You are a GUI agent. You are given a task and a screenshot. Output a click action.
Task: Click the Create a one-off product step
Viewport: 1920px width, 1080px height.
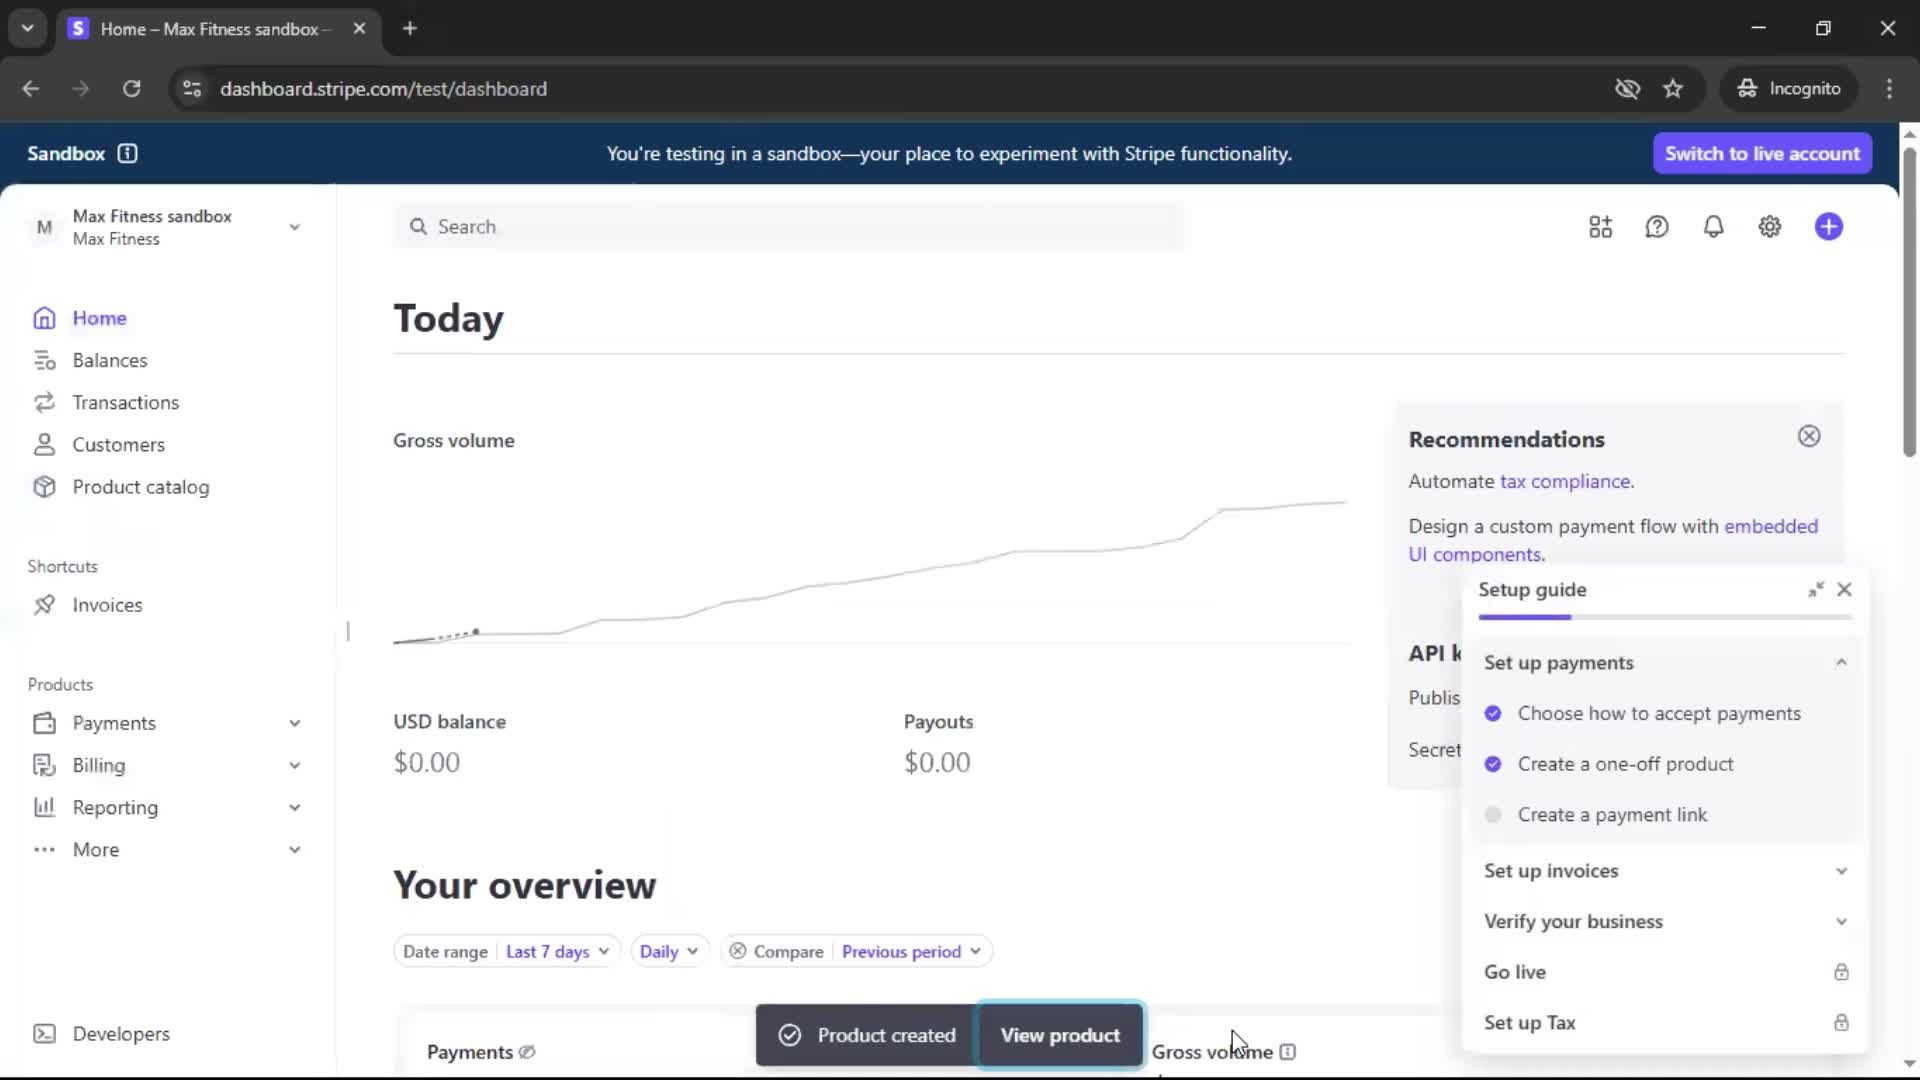coord(1625,764)
